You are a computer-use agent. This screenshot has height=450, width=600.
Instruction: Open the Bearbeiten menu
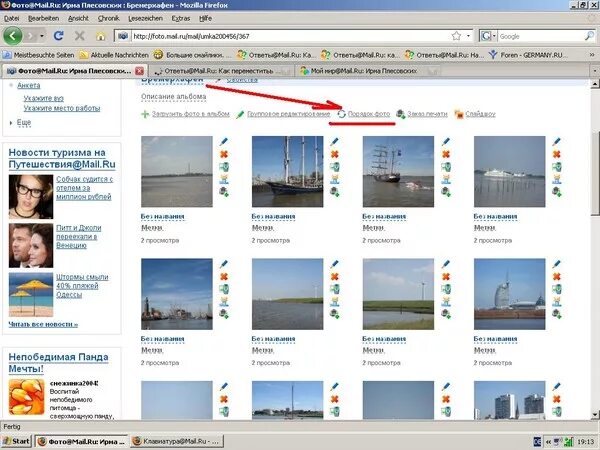coord(43,18)
